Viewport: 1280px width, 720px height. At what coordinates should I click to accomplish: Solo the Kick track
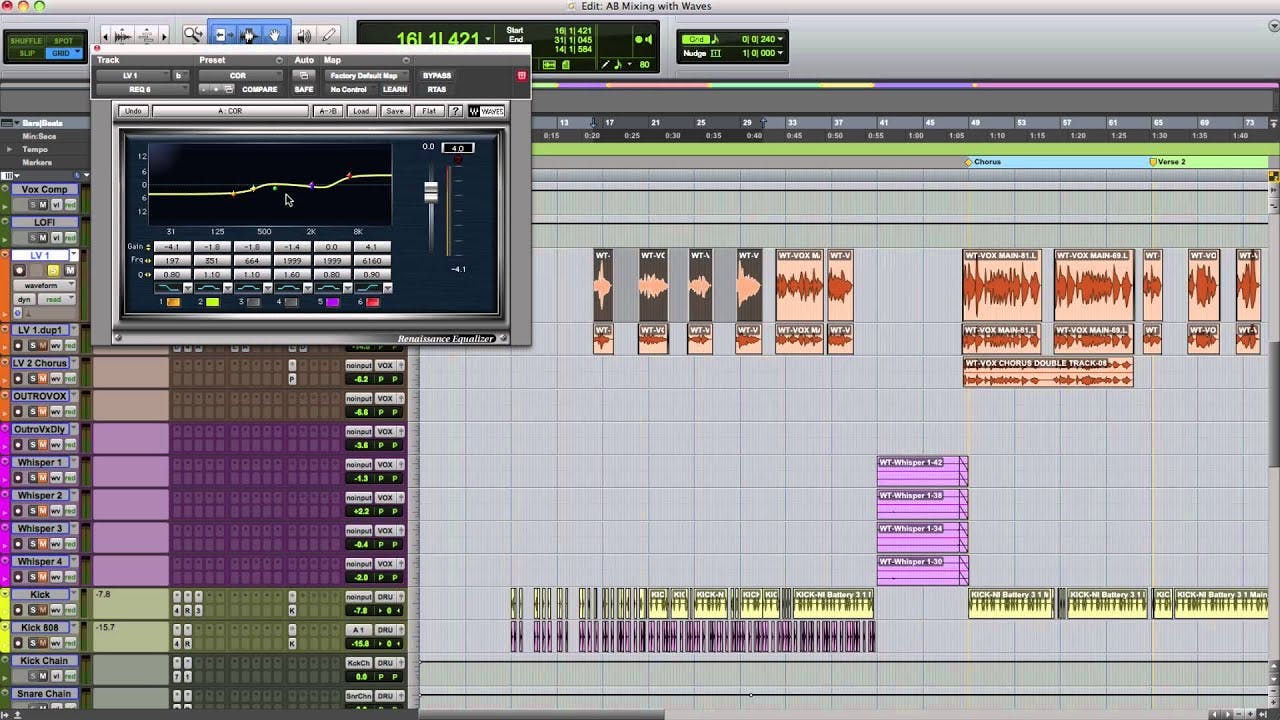(32, 609)
